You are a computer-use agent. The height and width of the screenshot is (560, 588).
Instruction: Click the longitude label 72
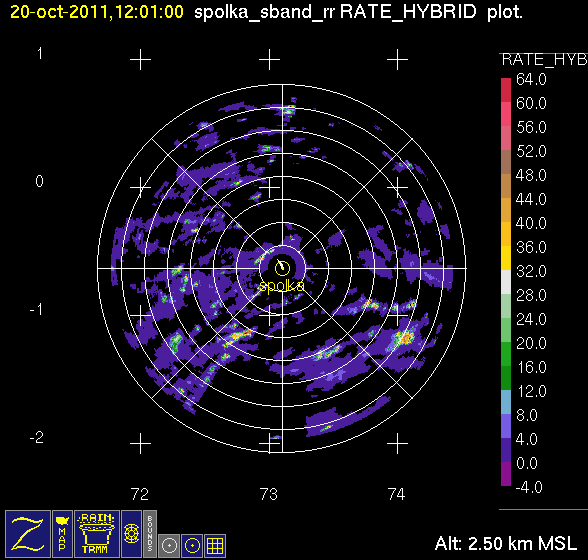point(140,494)
